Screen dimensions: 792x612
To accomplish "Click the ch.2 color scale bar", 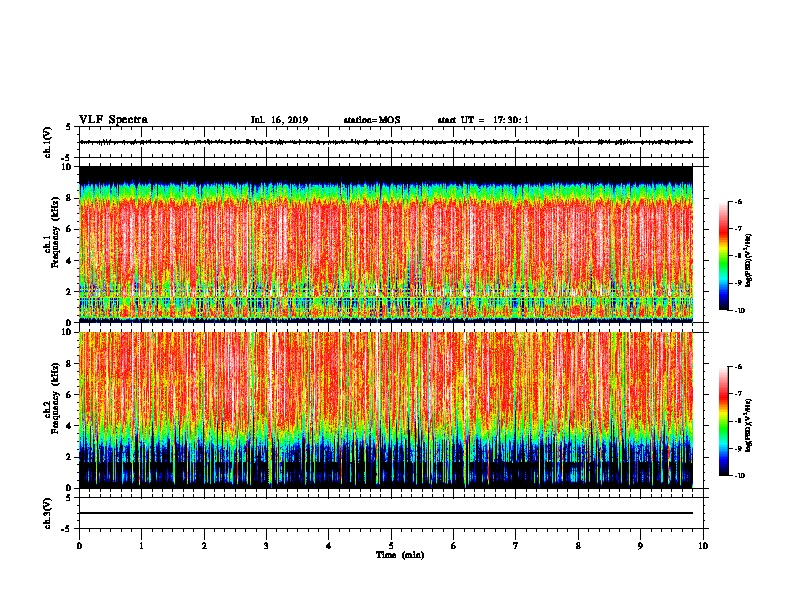I will pyautogui.click(x=724, y=421).
